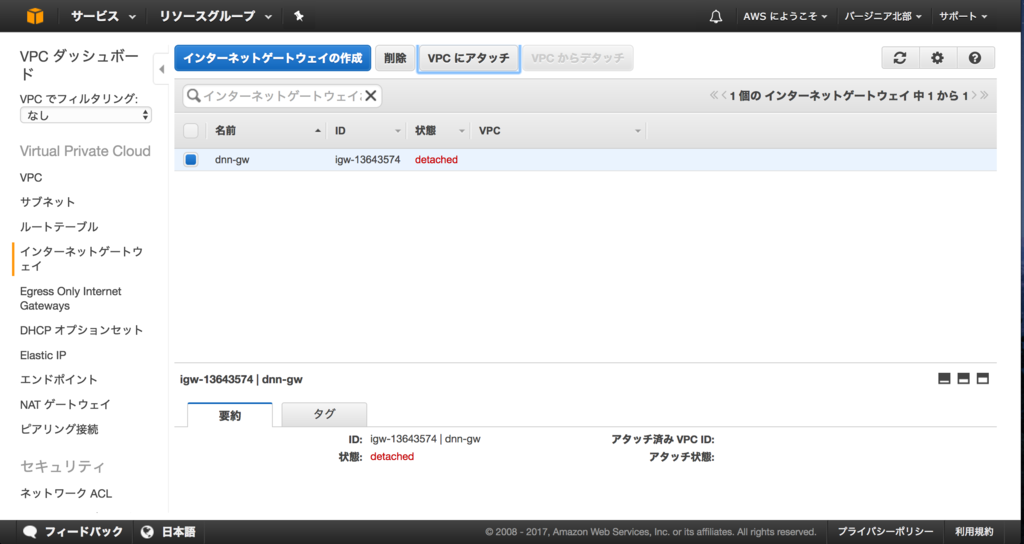Open インターネットゲートウェイ in sidebar
The image size is (1024, 544).
[x=81, y=259]
